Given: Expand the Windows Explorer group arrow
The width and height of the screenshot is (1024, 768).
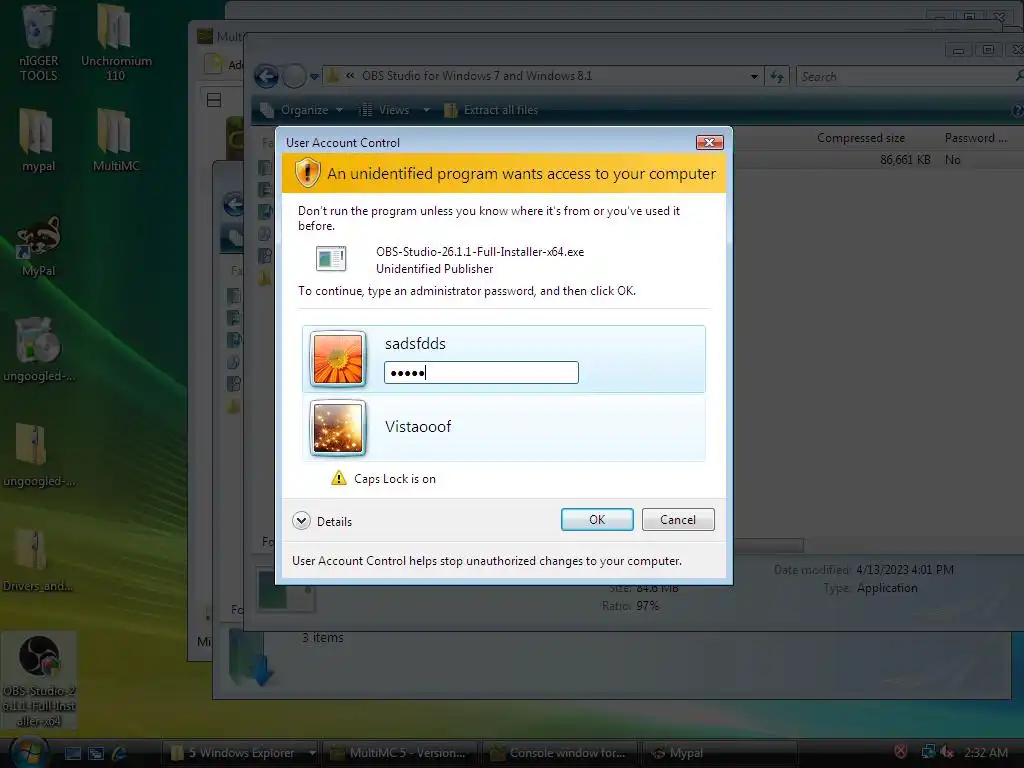Looking at the screenshot, I should click(x=312, y=753).
